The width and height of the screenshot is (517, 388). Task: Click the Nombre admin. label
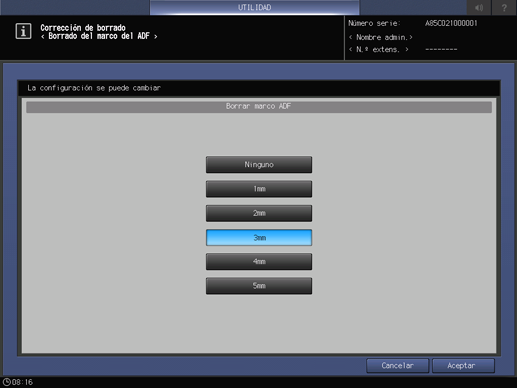pos(381,37)
